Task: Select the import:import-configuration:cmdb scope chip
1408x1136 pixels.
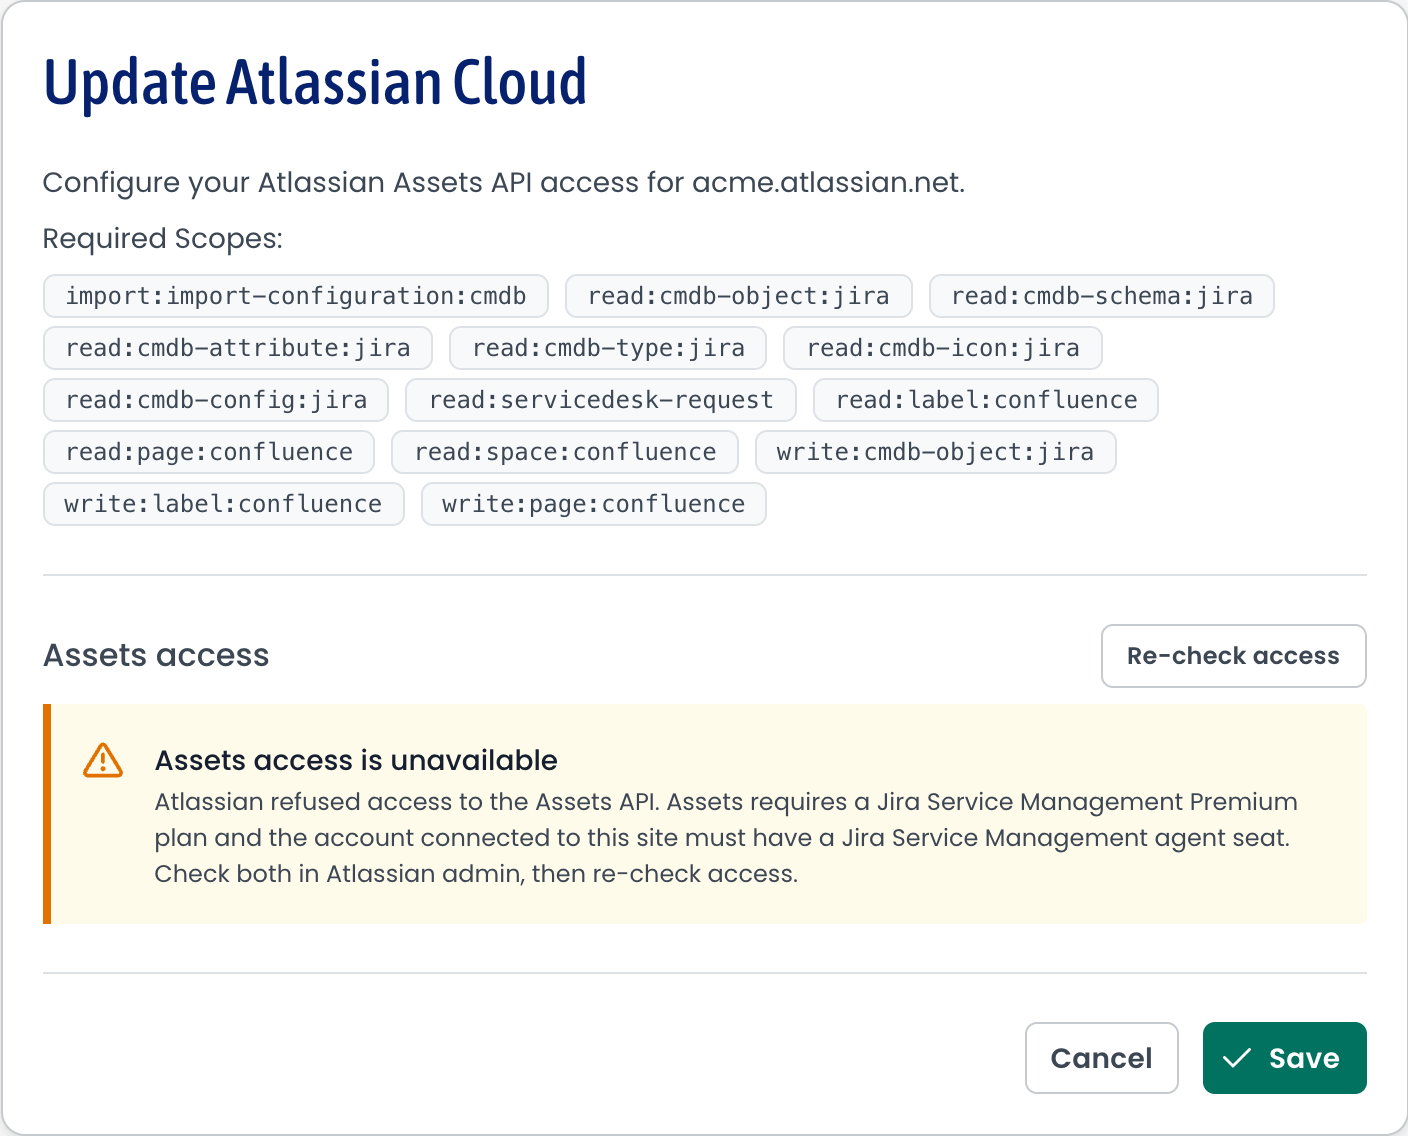Action: [x=296, y=296]
